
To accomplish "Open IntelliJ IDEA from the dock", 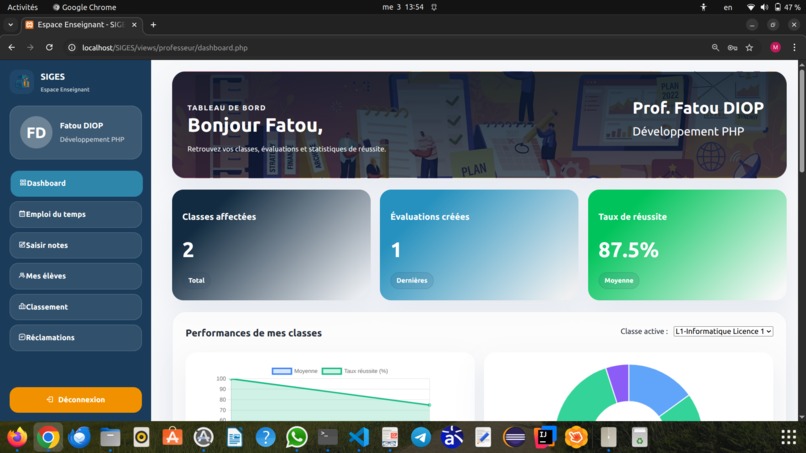I will pos(545,438).
